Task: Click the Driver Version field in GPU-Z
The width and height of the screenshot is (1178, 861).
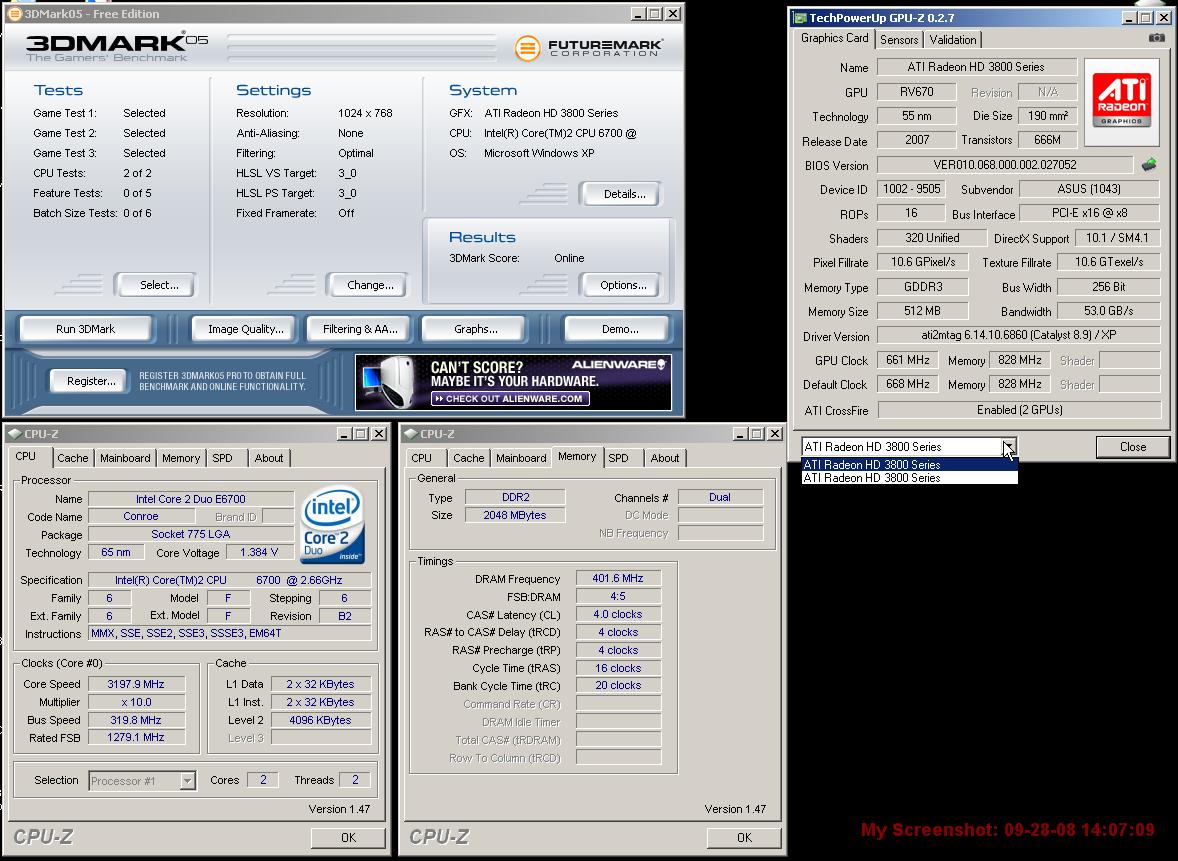Action: pyautogui.click(x=1019, y=335)
